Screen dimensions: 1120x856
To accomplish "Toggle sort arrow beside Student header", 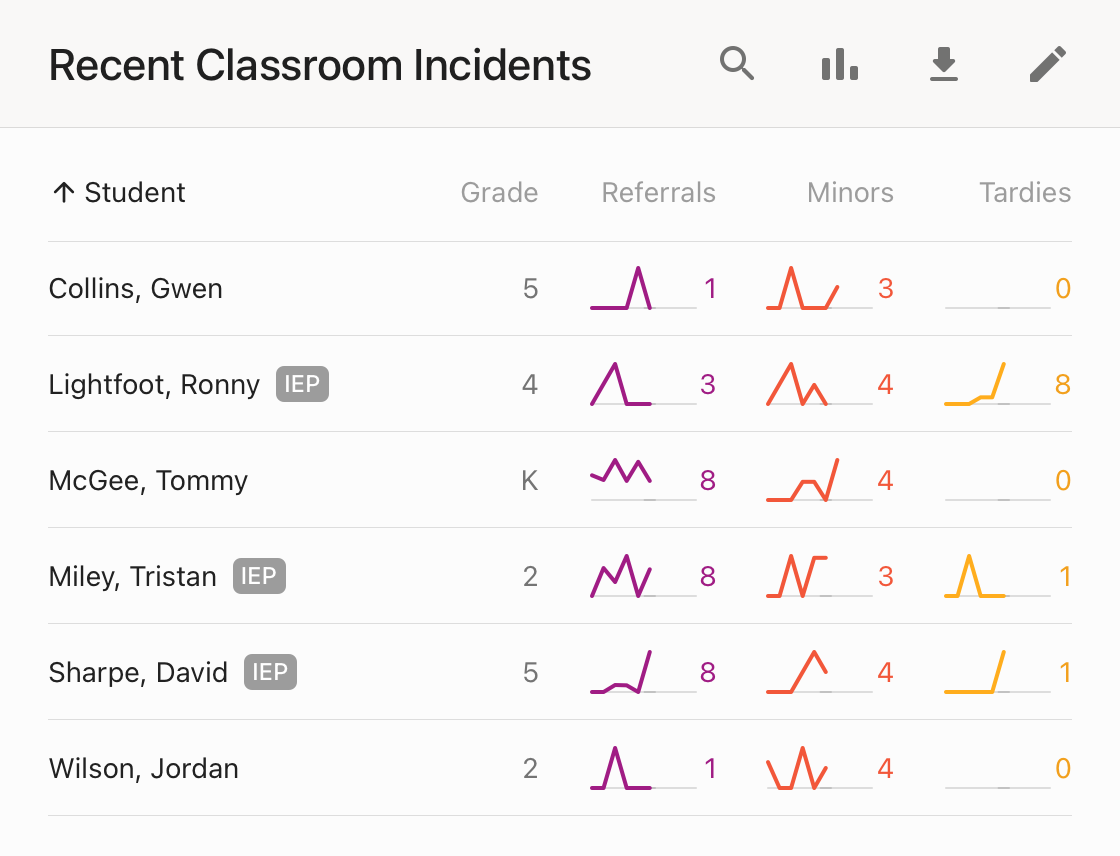I will (63, 193).
